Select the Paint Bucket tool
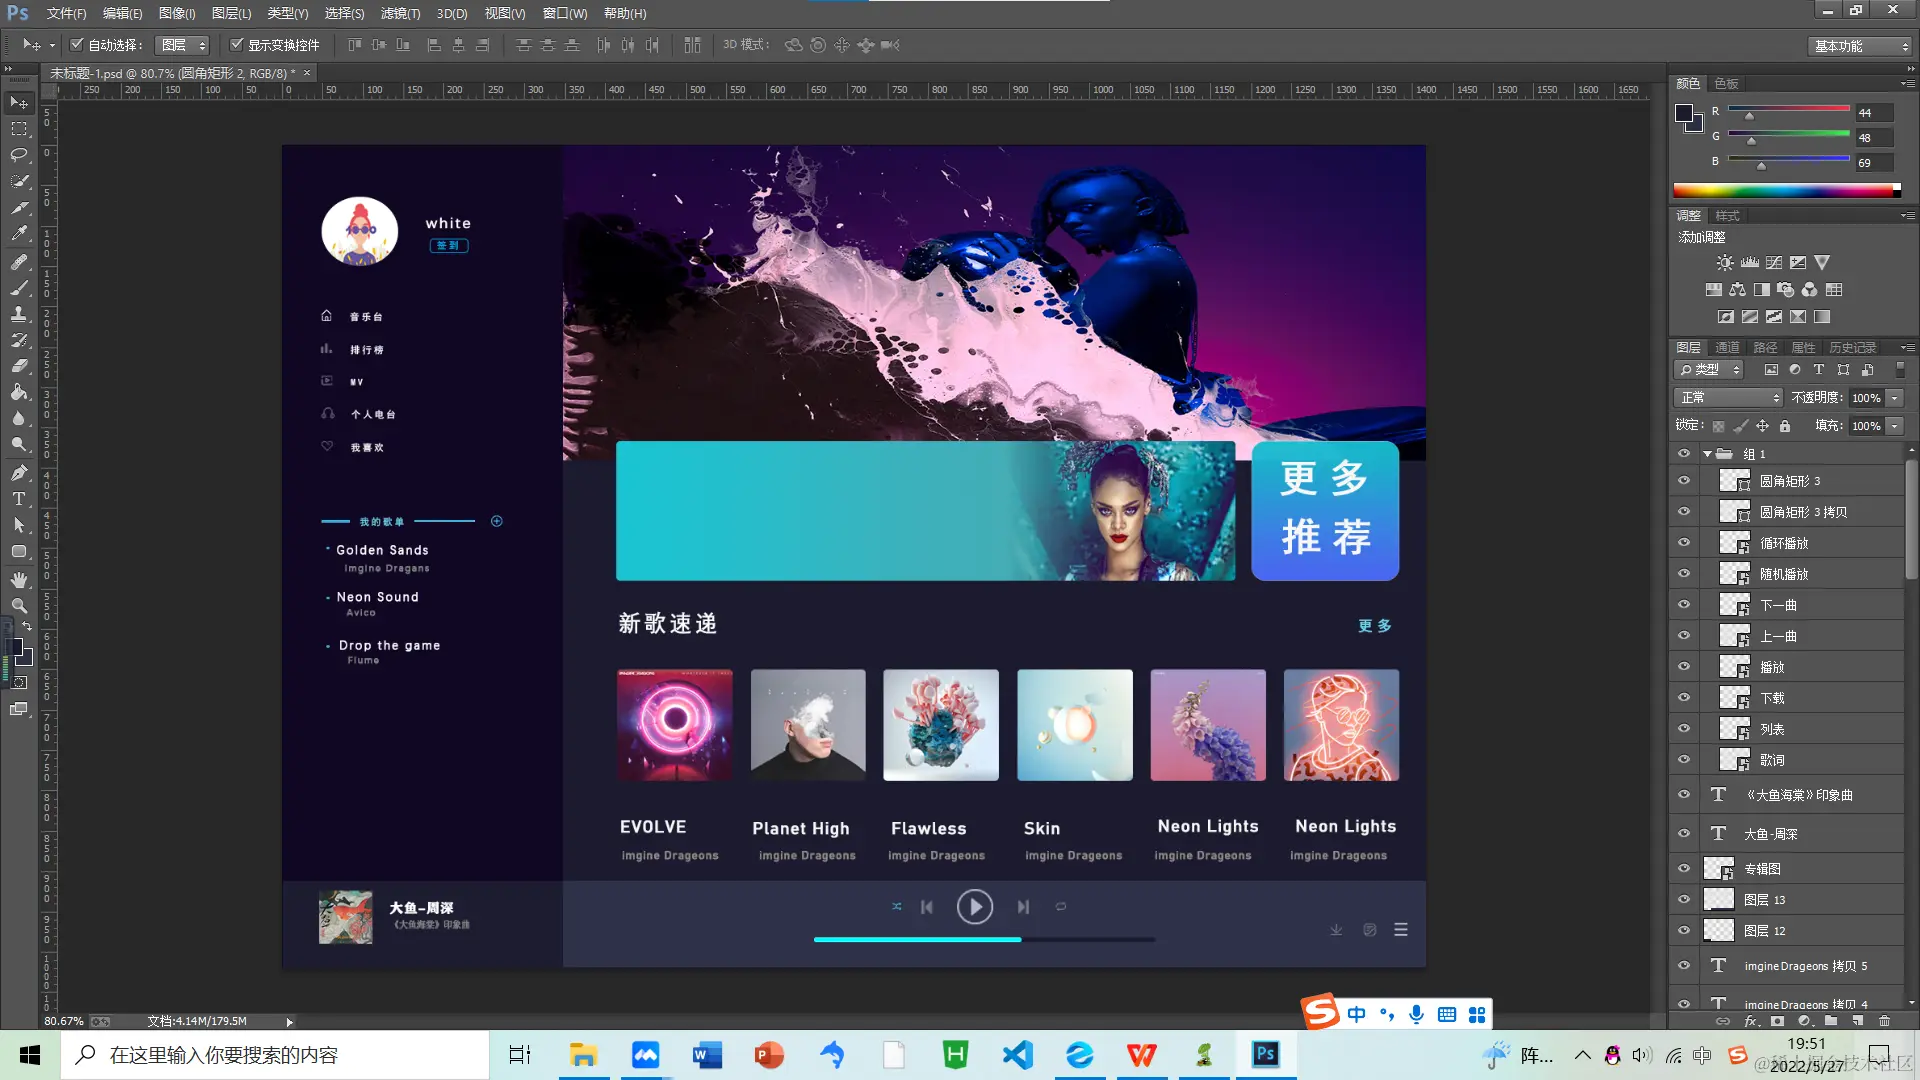Image resolution: width=1920 pixels, height=1080 pixels. click(19, 393)
